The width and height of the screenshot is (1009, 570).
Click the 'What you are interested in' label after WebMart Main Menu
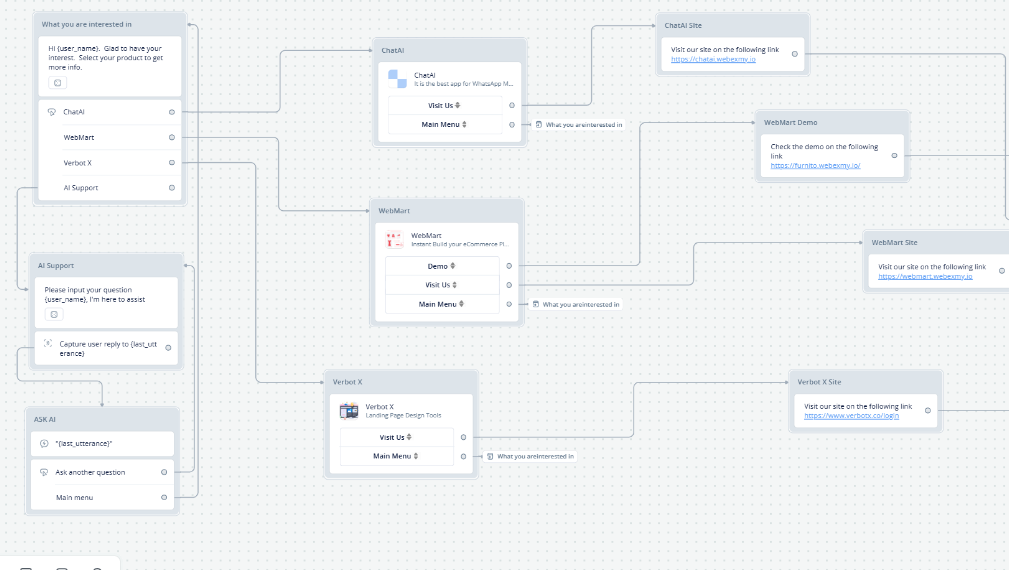tap(580, 304)
